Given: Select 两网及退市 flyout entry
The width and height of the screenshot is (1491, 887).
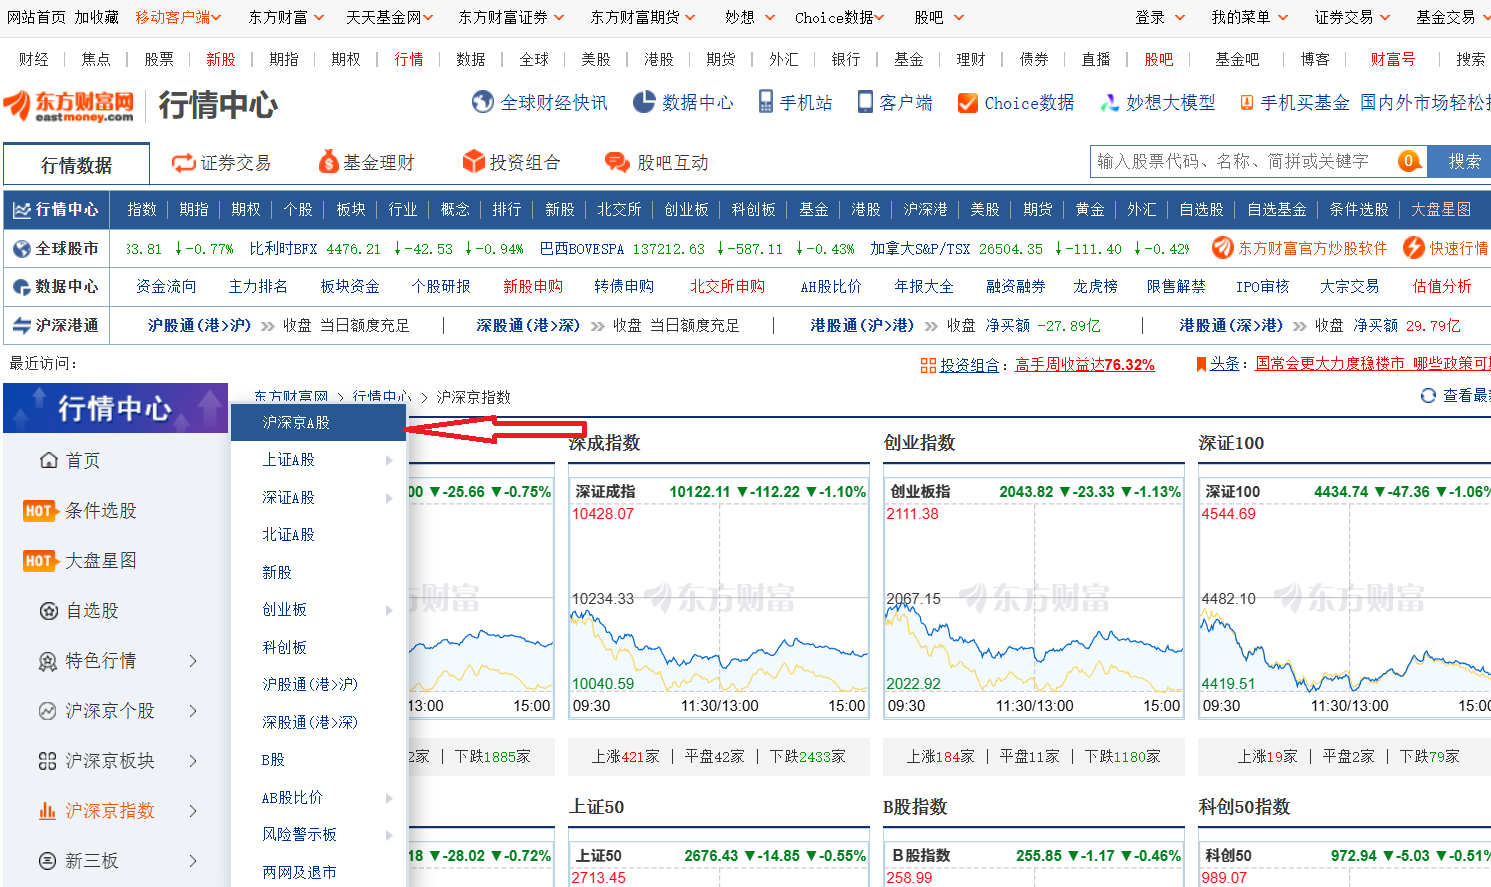Looking at the screenshot, I should (299, 872).
